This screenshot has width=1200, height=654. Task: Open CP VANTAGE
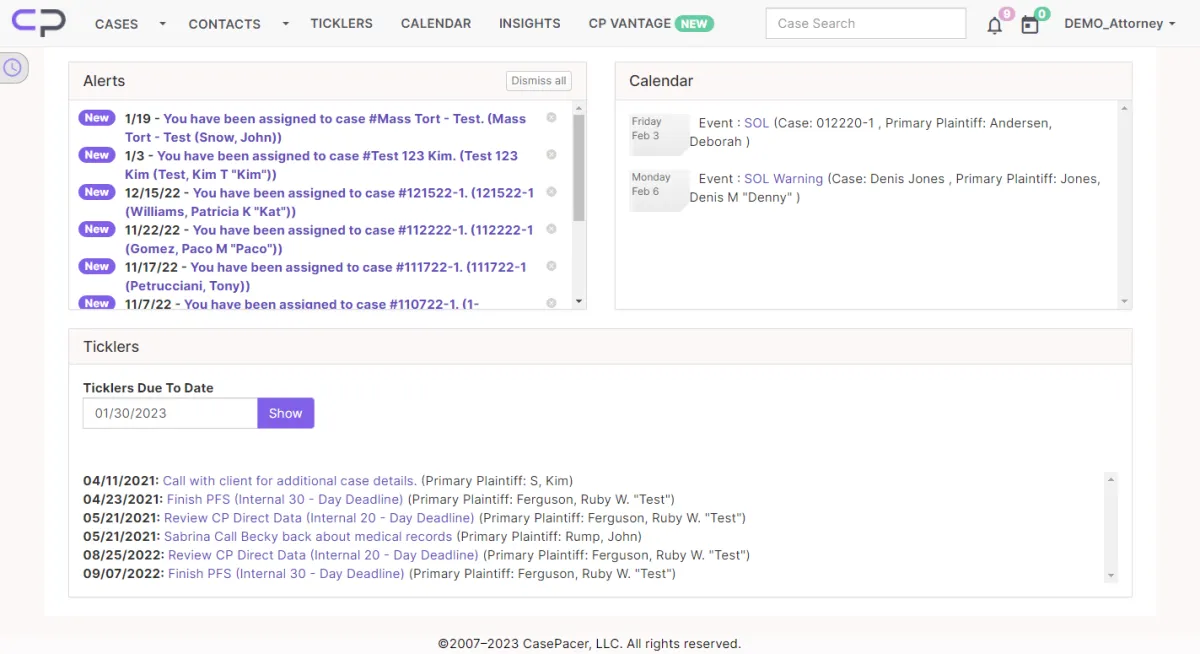tap(629, 23)
